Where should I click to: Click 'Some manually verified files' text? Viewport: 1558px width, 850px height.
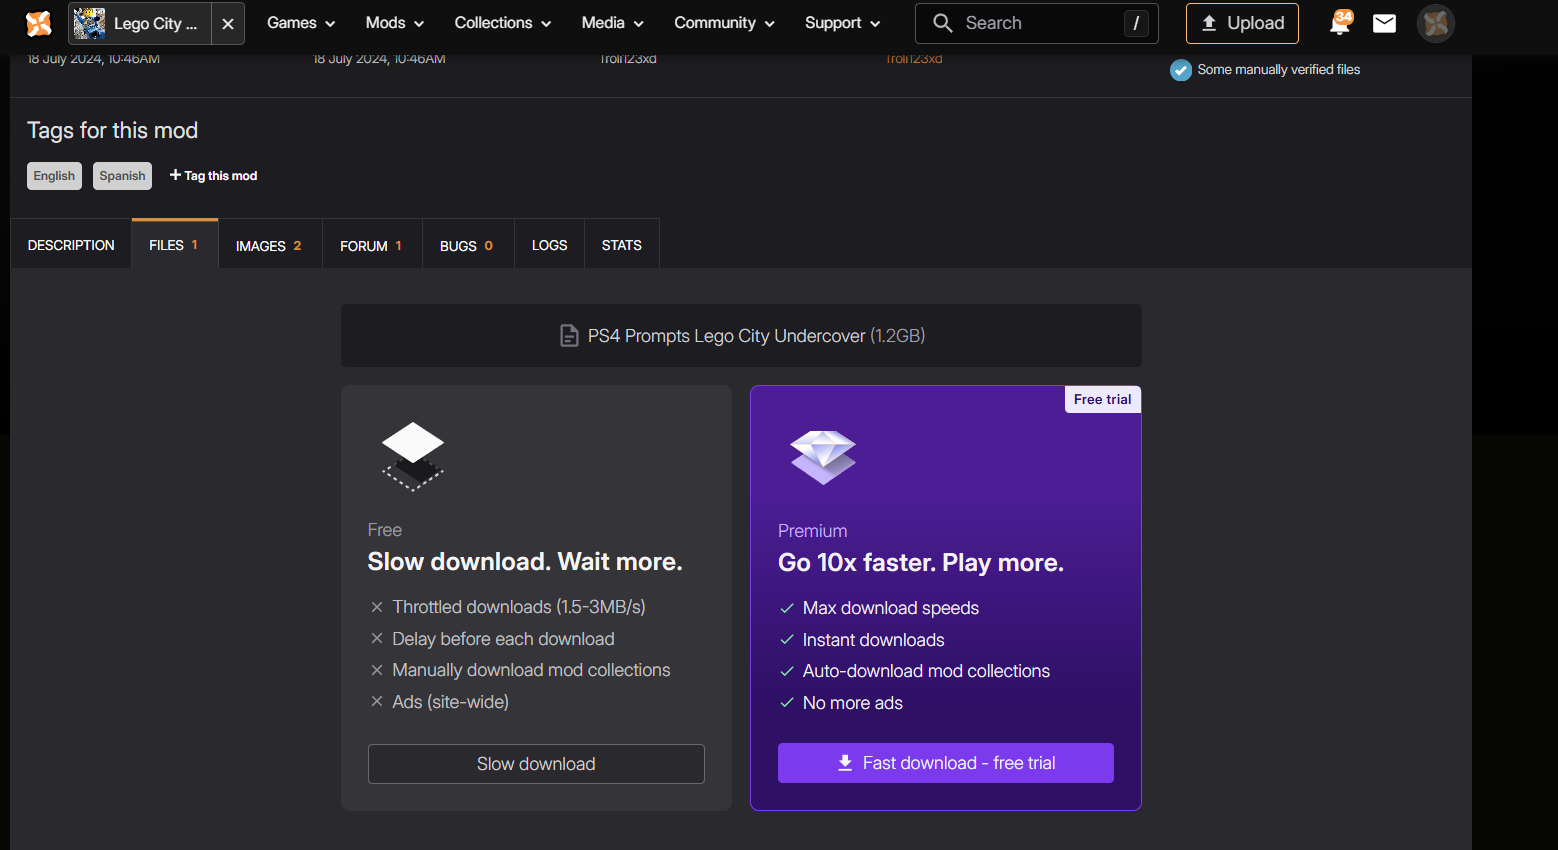coord(1279,70)
